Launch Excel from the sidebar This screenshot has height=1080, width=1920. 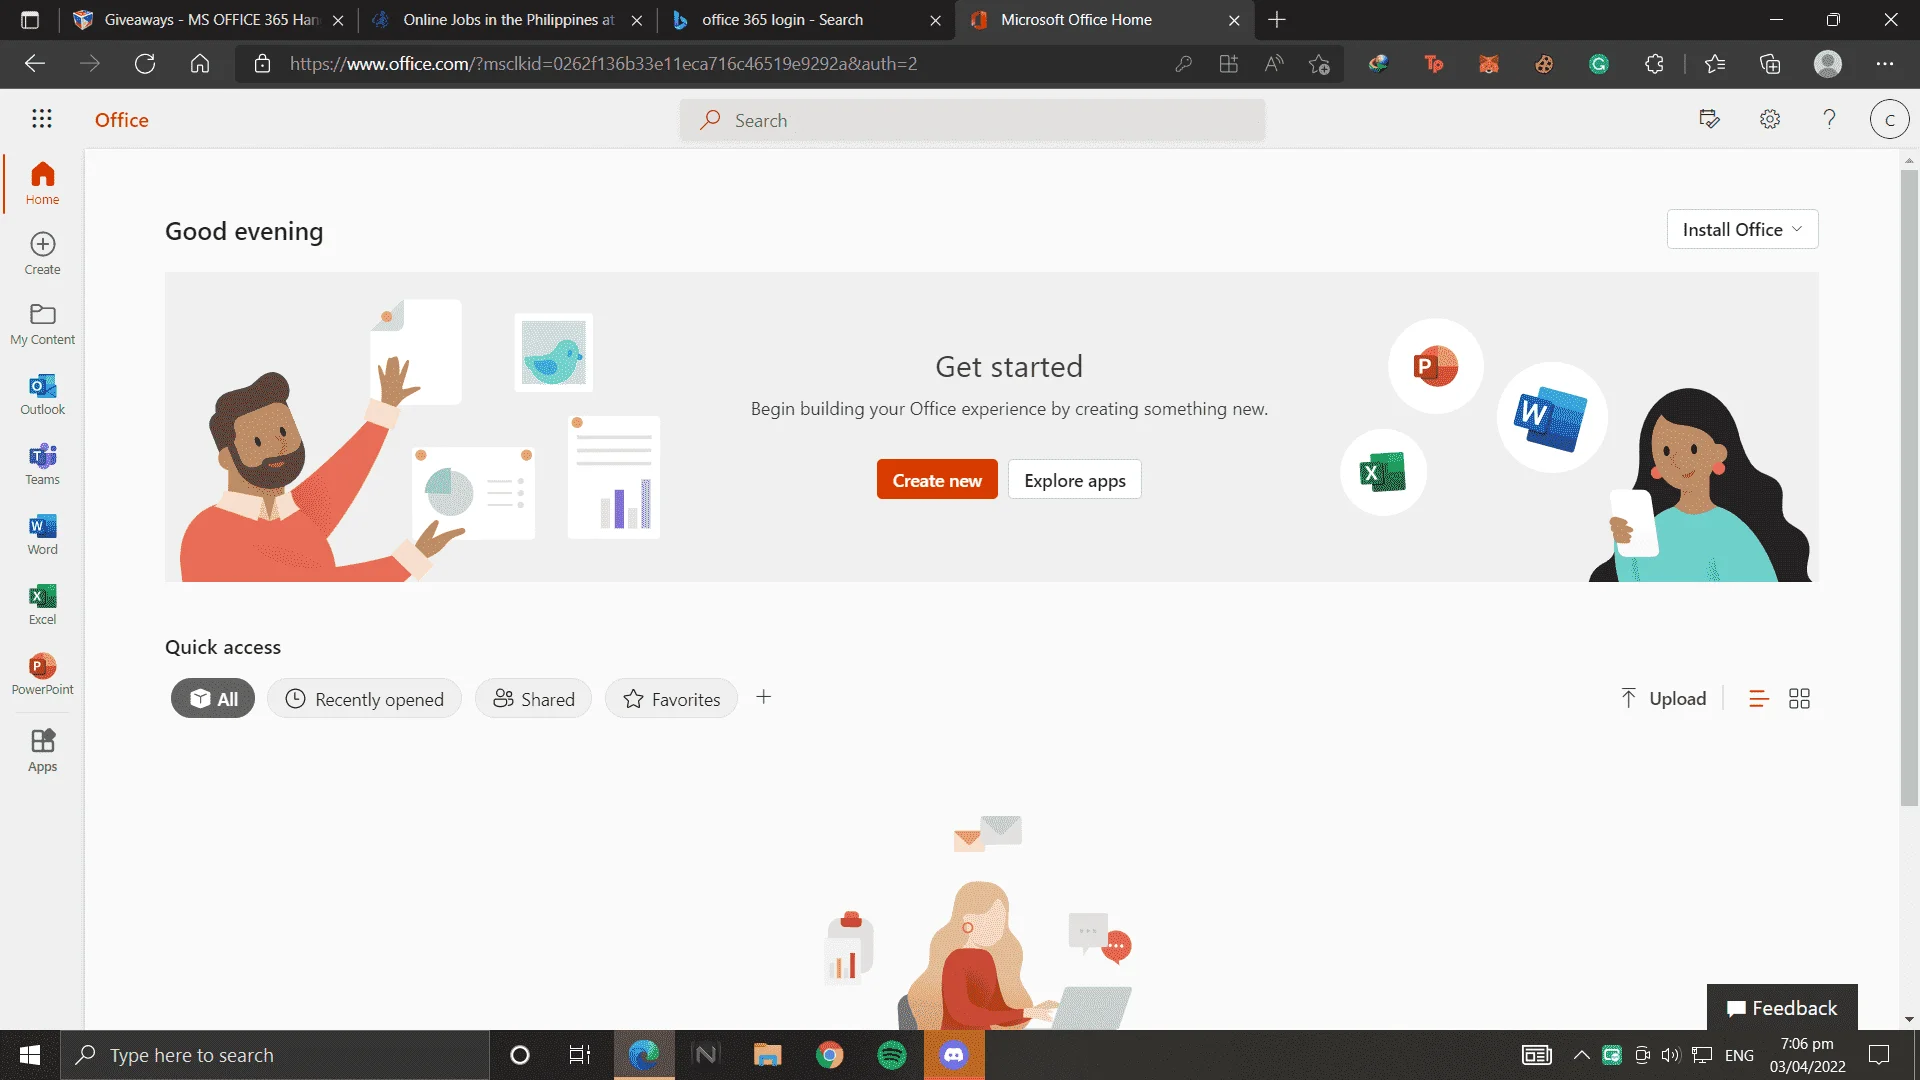(42, 604)
